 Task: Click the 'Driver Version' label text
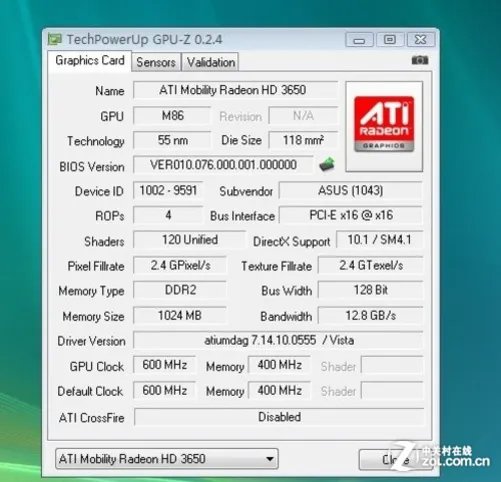[x=91, y=341]
